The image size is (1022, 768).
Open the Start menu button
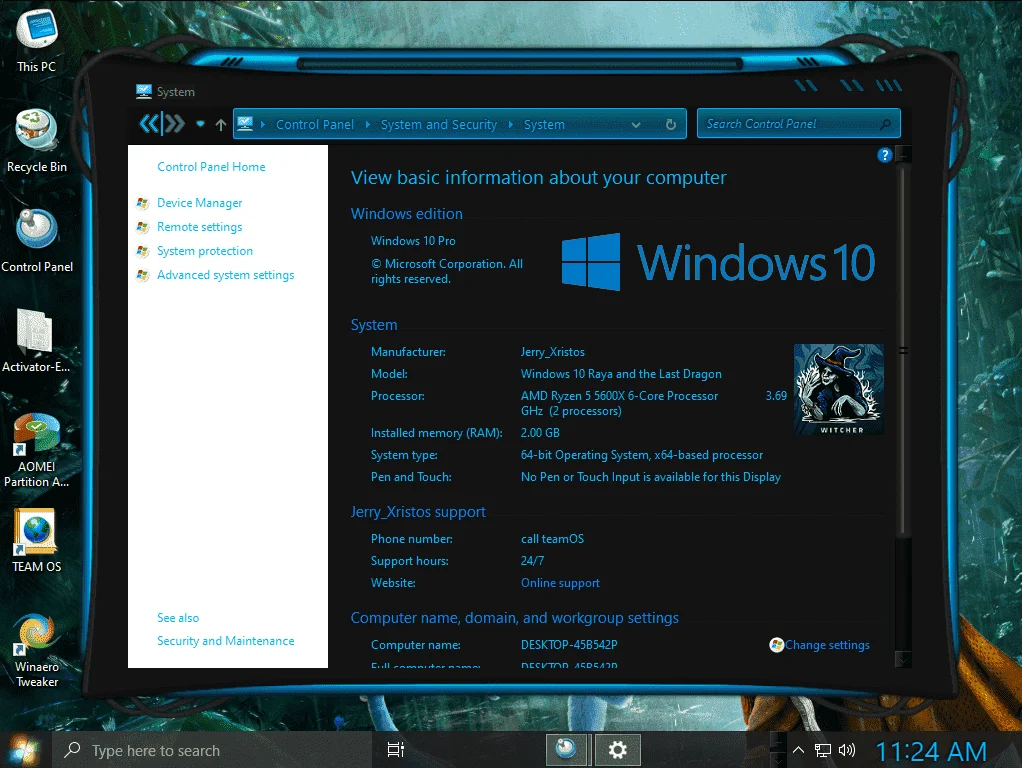coord(23,750)
